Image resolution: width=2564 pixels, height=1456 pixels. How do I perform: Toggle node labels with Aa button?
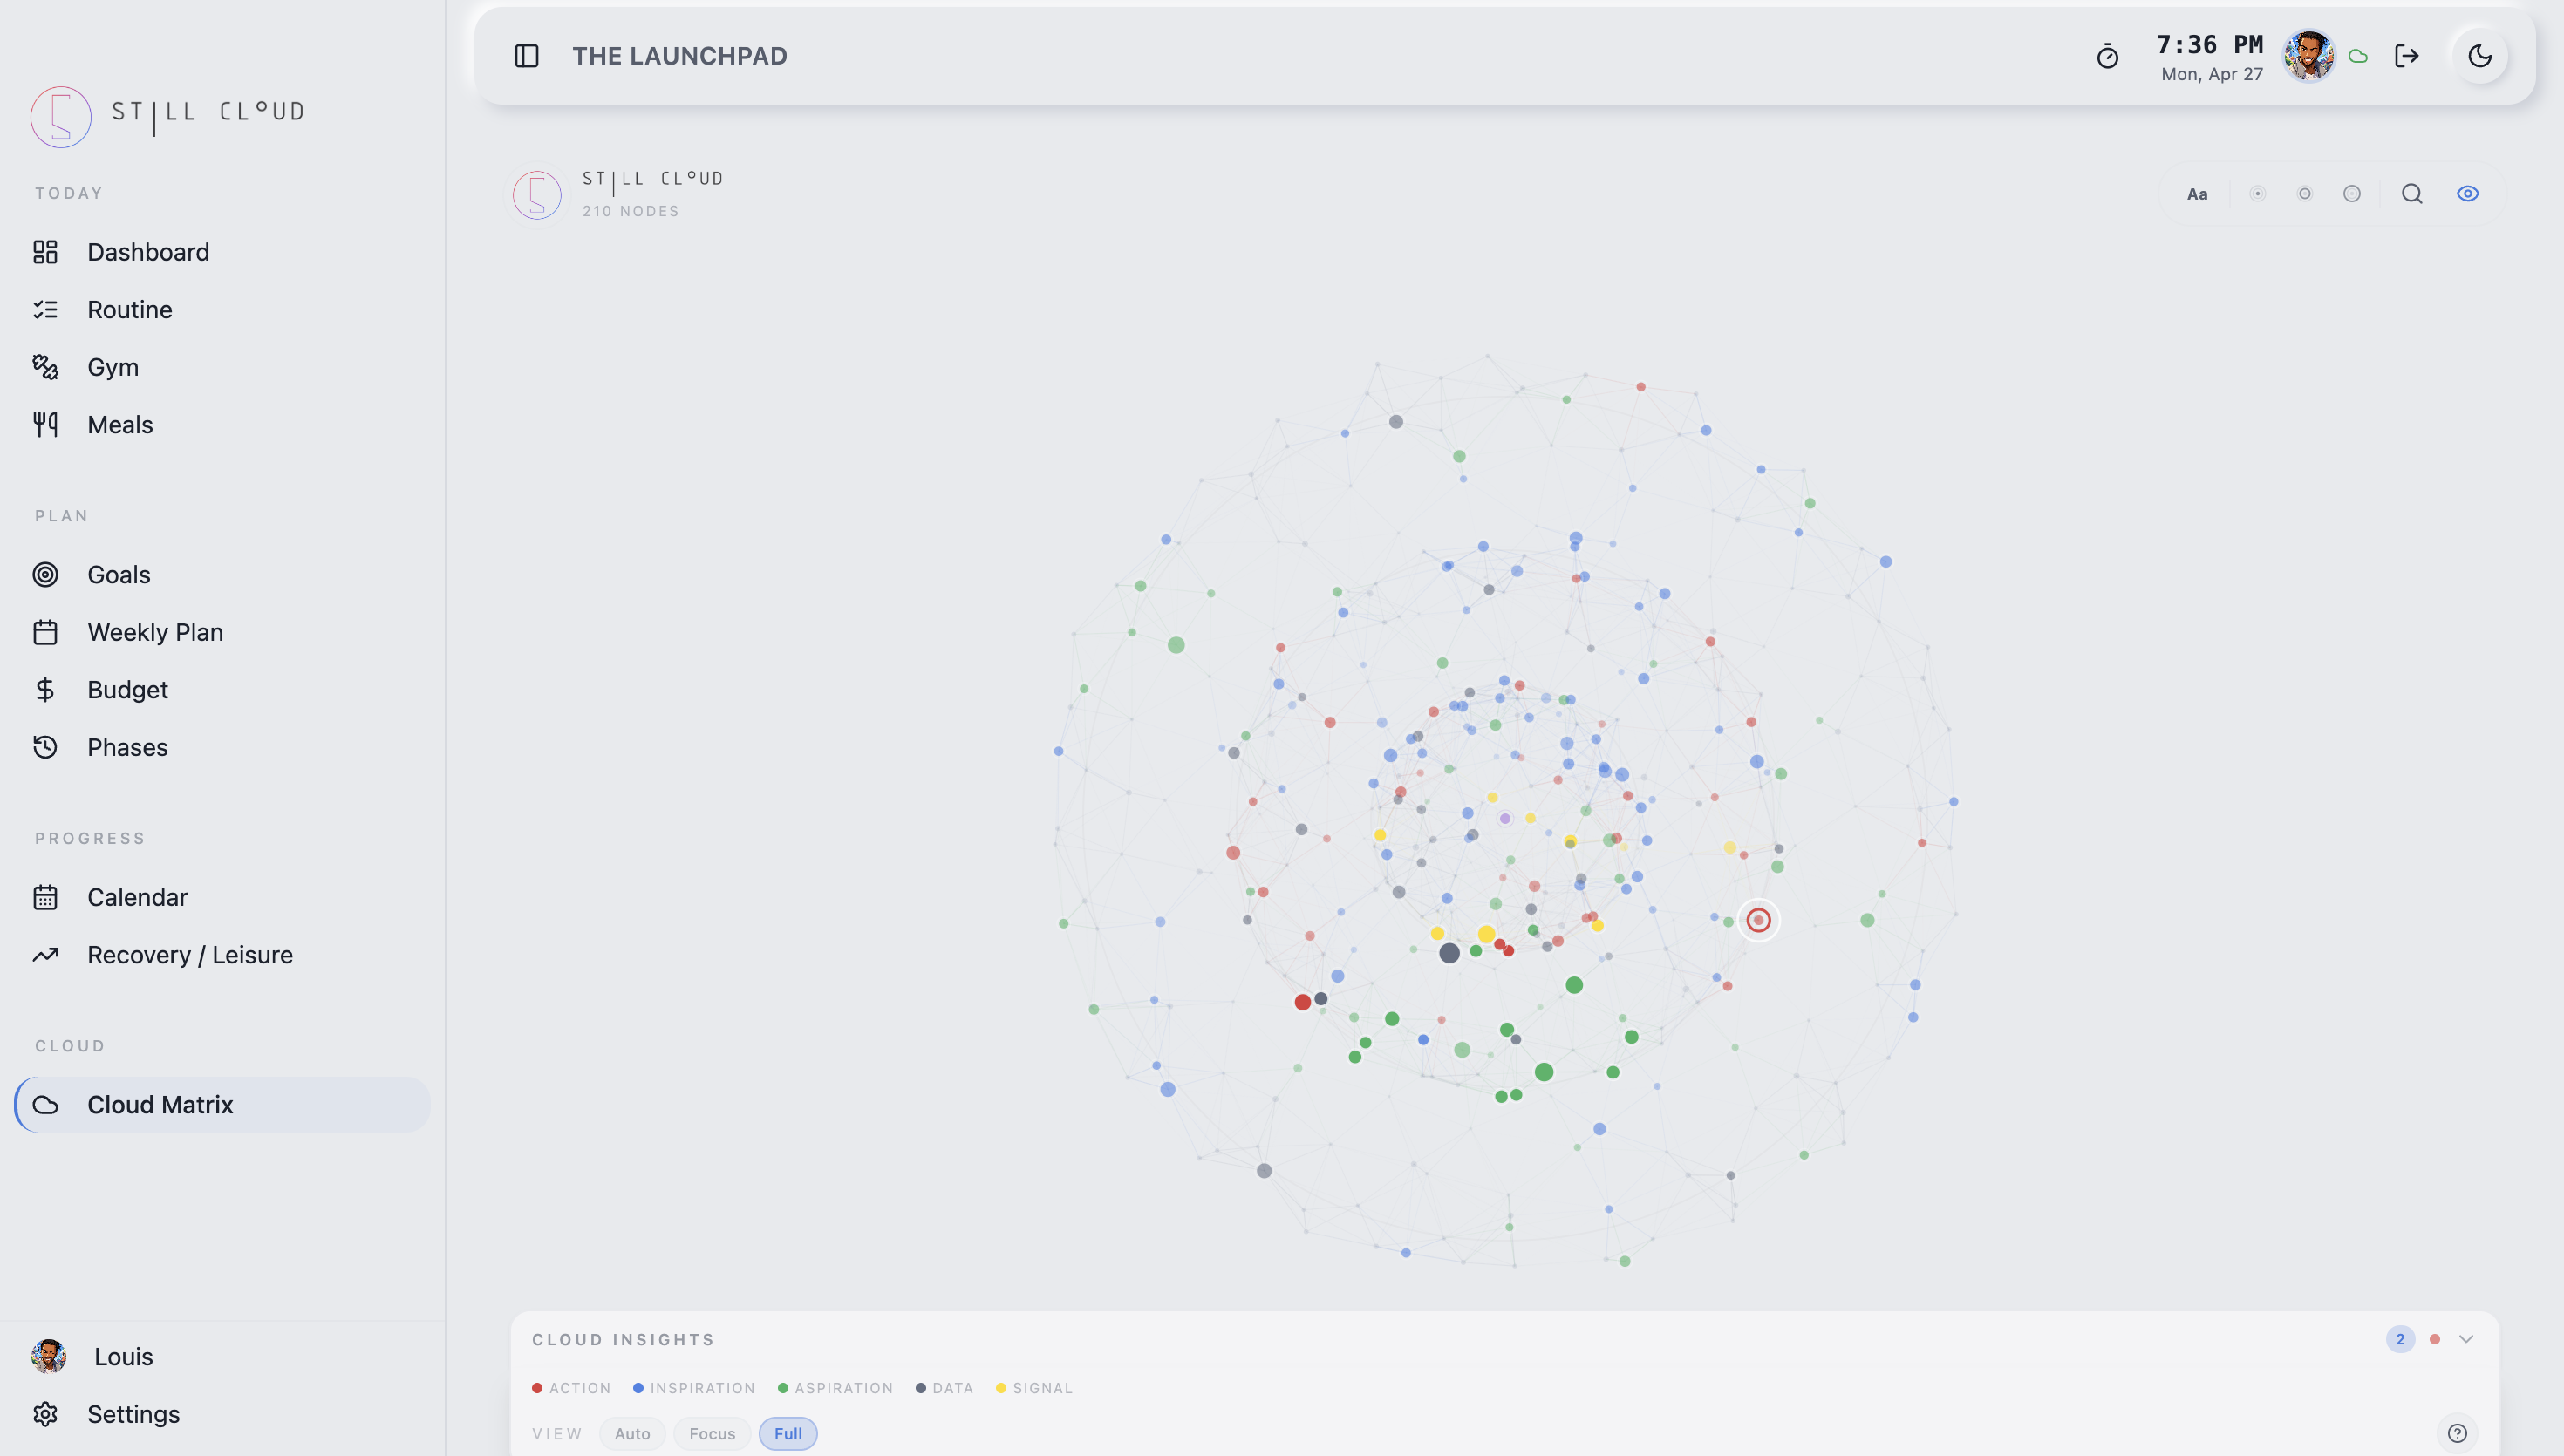[x=2196, y=194]
